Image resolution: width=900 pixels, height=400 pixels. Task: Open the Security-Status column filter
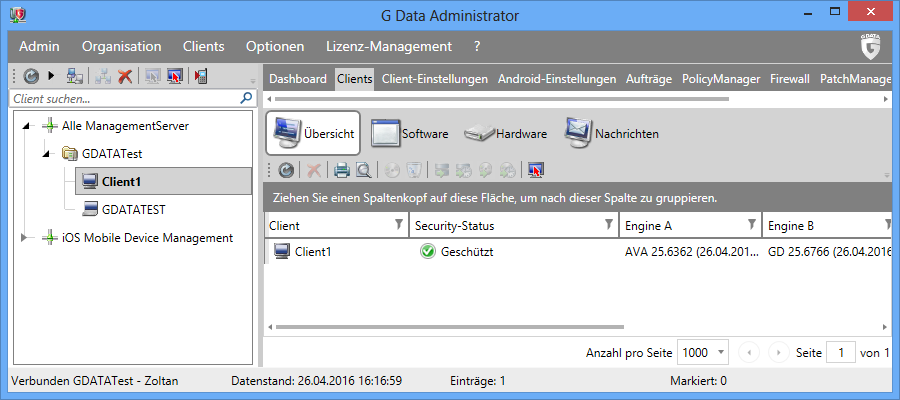tap(609, 225)
